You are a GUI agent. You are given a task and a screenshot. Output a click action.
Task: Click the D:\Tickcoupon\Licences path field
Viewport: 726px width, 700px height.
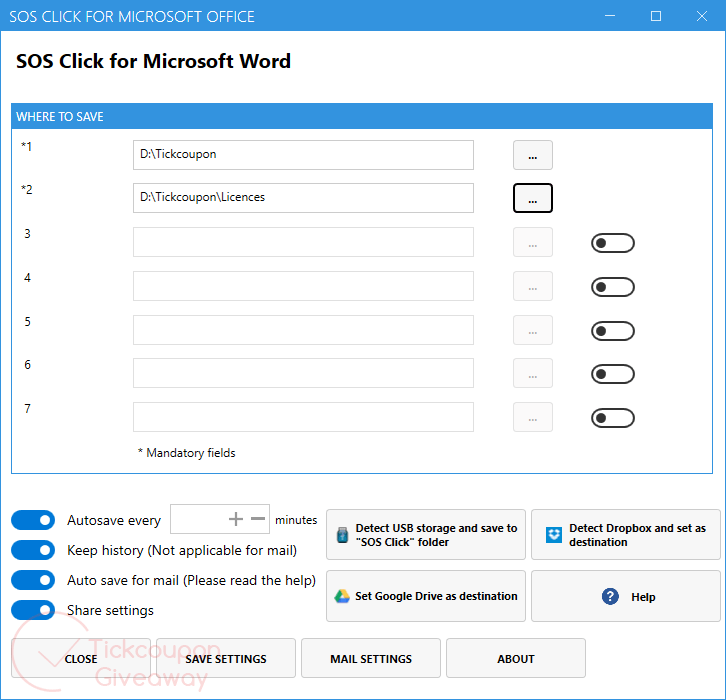pos(303,198)
